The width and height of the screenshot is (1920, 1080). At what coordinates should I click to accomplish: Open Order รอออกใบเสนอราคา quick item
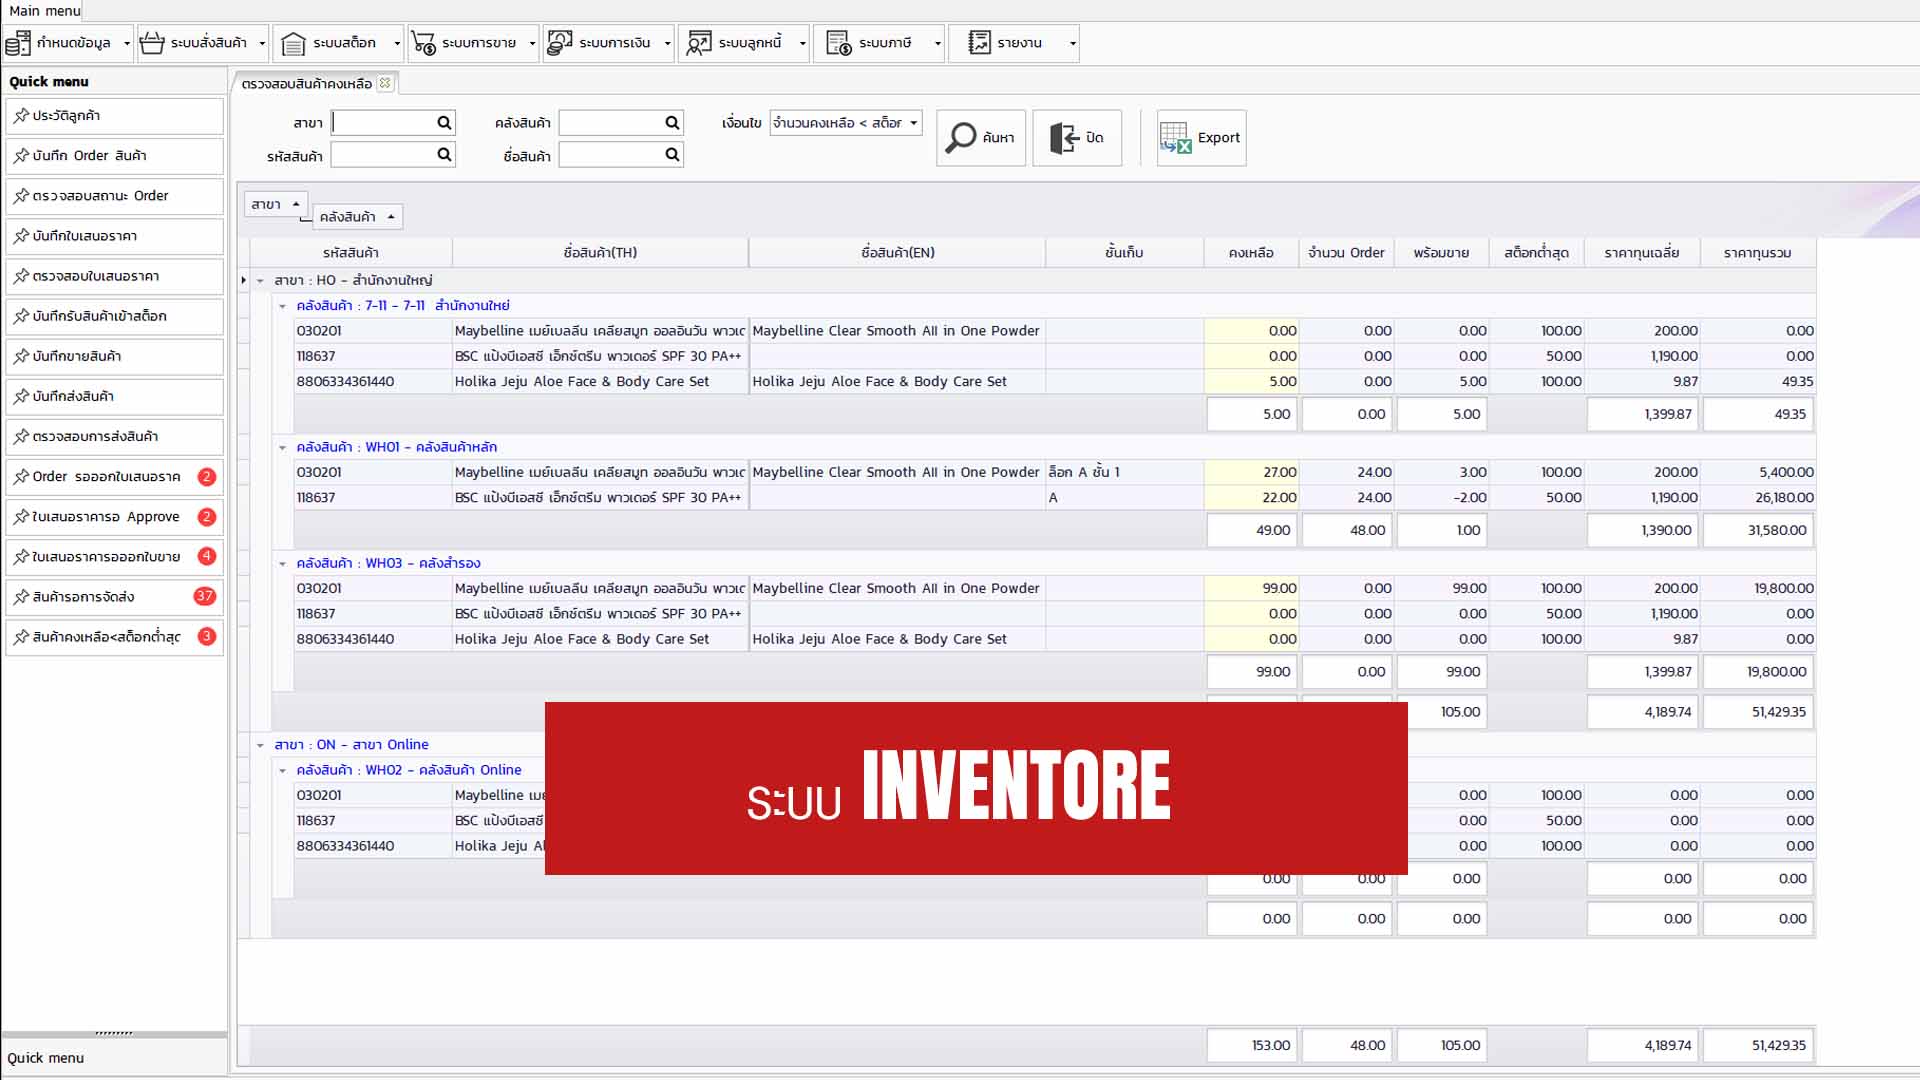[x=114, y=476]
